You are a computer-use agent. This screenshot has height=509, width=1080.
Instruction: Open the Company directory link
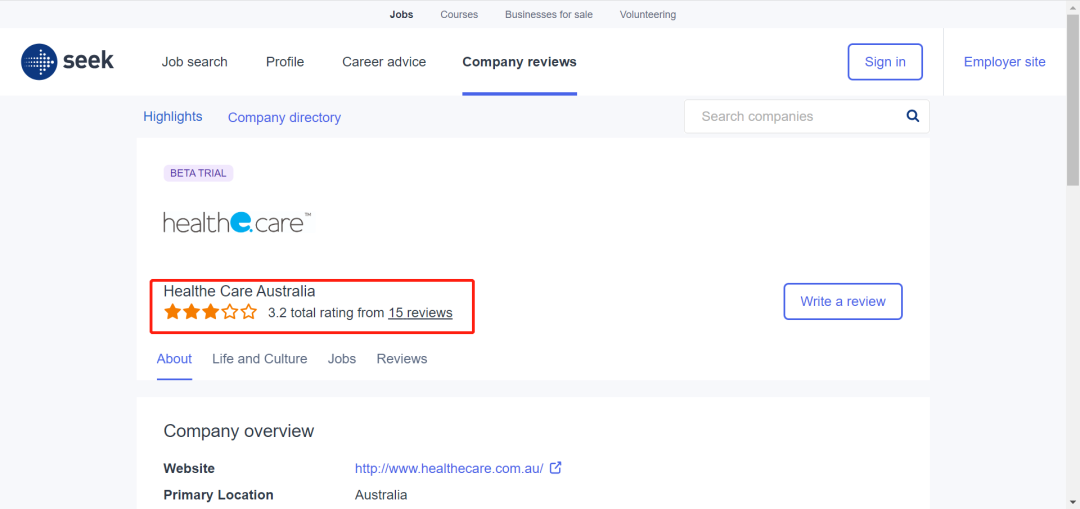[x=284, y=118]
